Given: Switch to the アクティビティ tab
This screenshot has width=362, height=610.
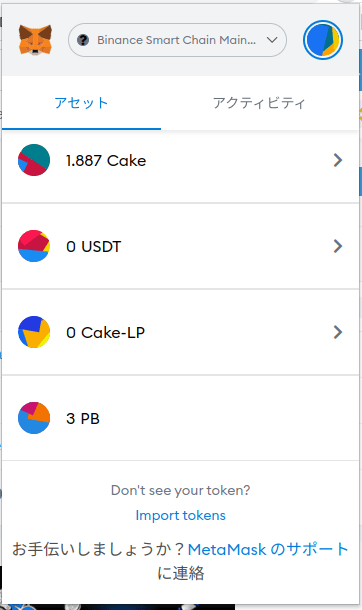Looking at the screenshot, I should 259,103.
